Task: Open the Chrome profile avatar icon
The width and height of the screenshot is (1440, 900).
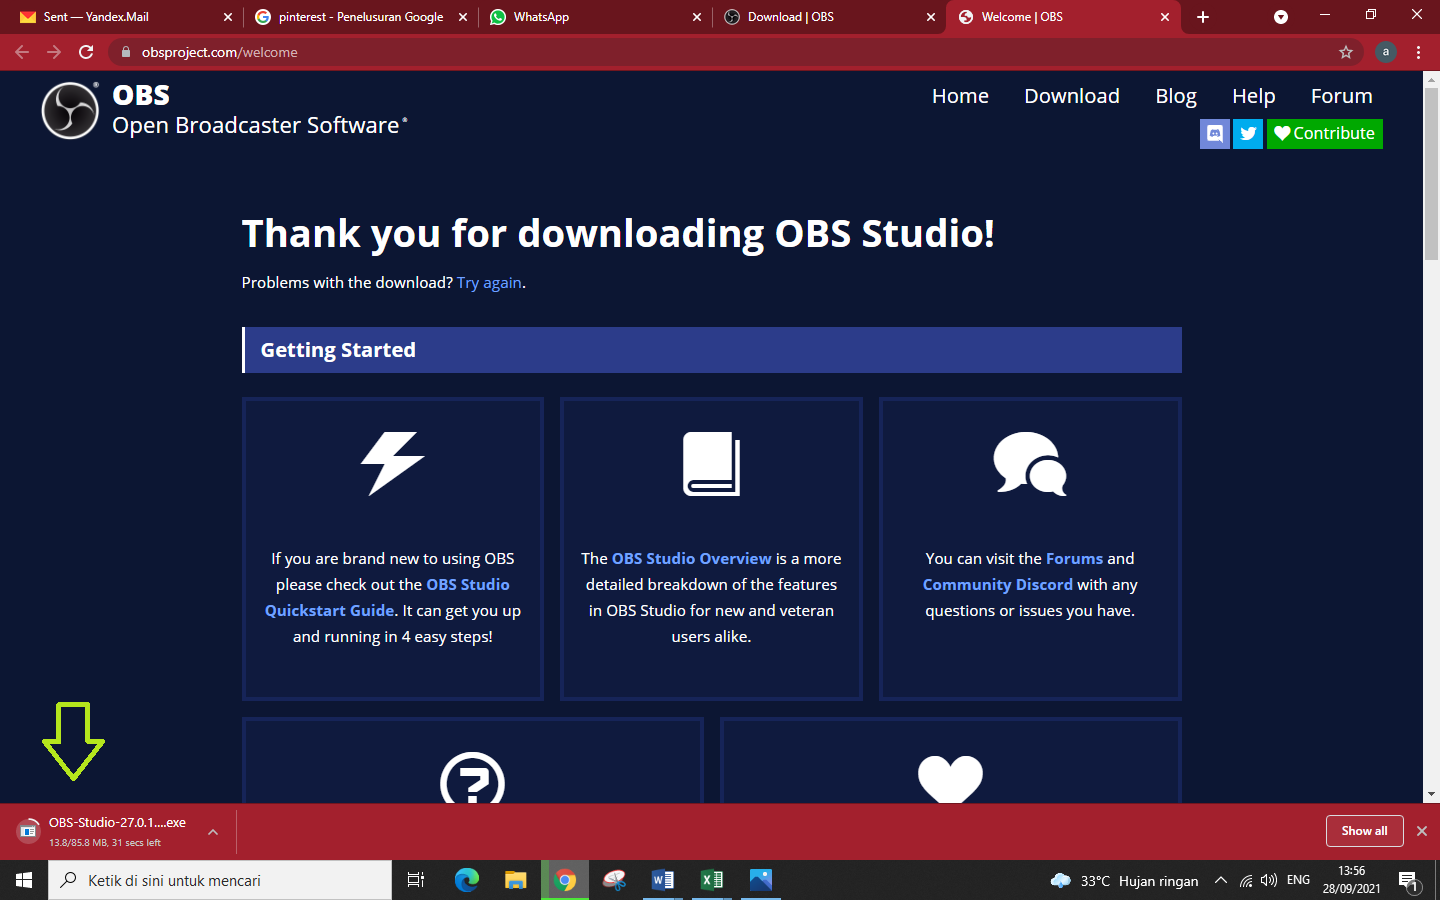Action: 1385,52
